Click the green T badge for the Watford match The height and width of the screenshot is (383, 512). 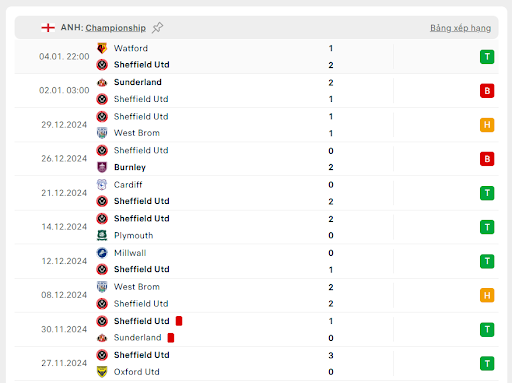click(x=487, y=57)
